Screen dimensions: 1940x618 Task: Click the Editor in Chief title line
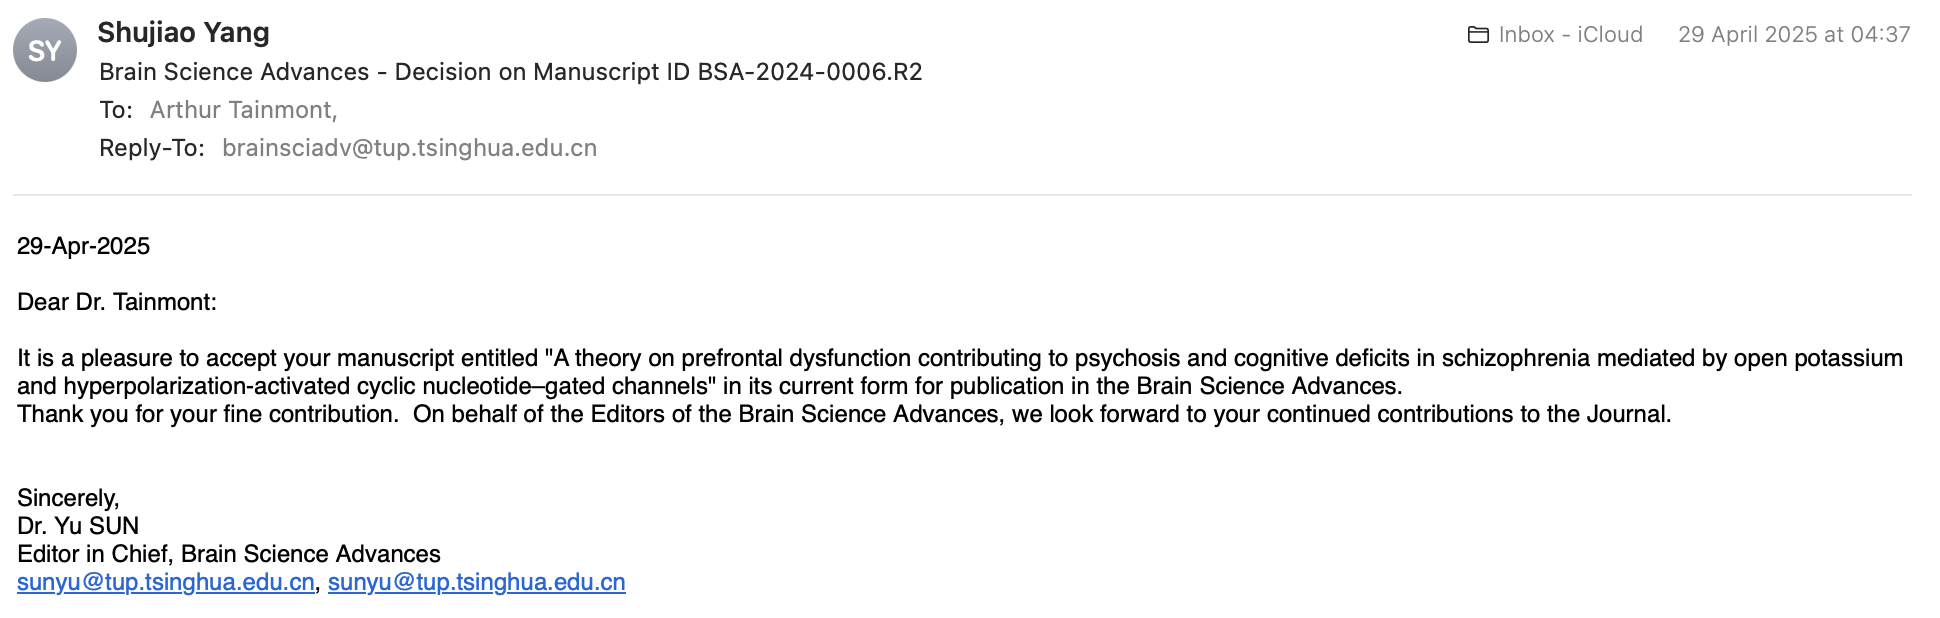click(x=229, y=554)
